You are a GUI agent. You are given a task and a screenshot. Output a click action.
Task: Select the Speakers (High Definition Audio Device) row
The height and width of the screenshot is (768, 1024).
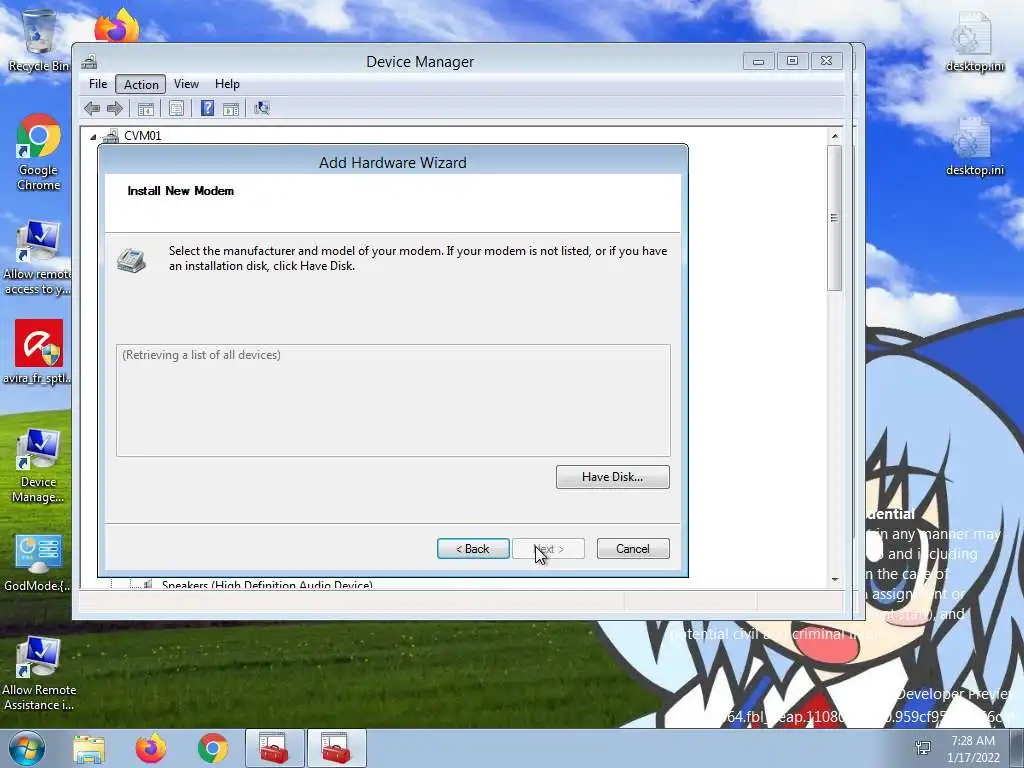pyautogui.click(x=267, y=584)
